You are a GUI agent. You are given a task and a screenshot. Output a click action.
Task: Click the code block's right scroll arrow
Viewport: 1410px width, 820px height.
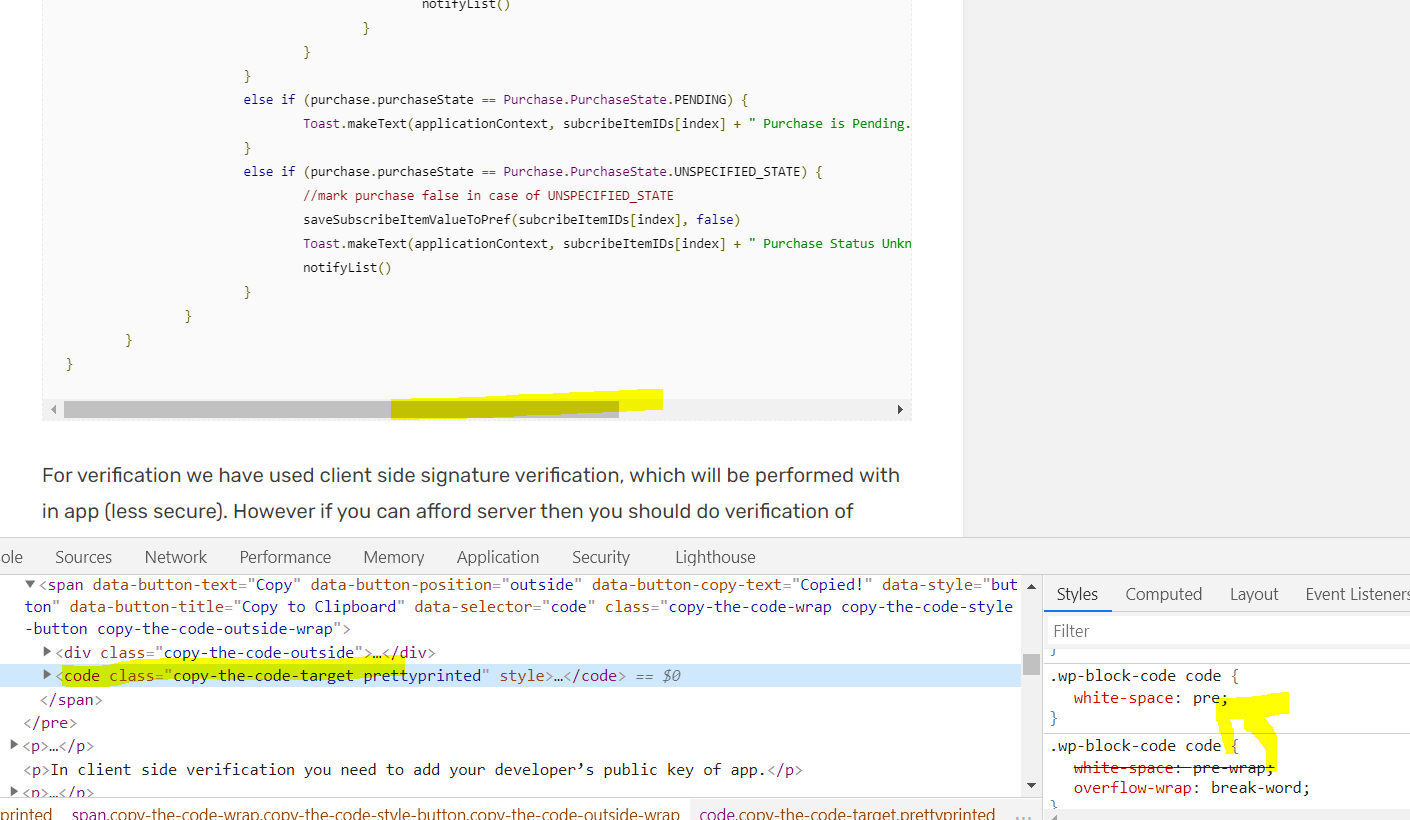point(900,409)
